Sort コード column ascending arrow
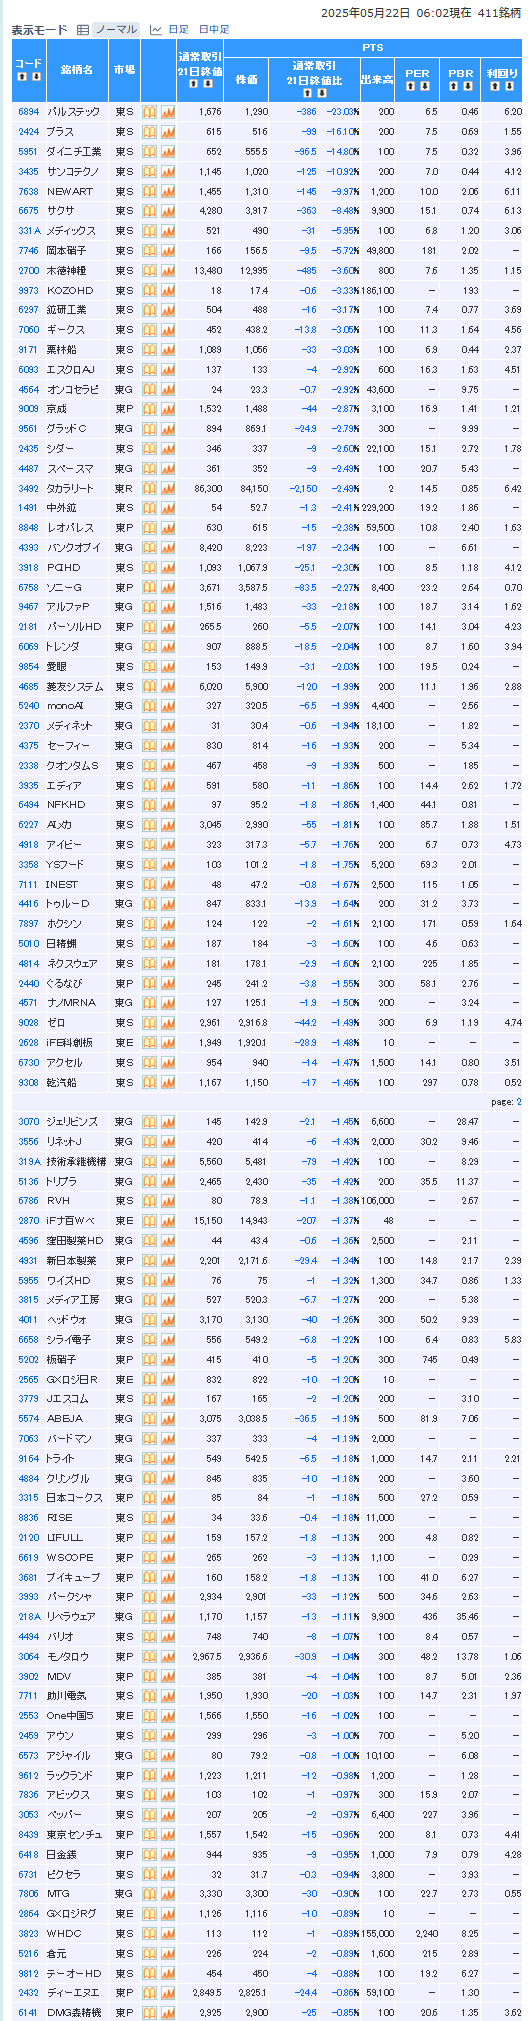The height and width of the screenshot is (2021, 528). tap(22, 77)
